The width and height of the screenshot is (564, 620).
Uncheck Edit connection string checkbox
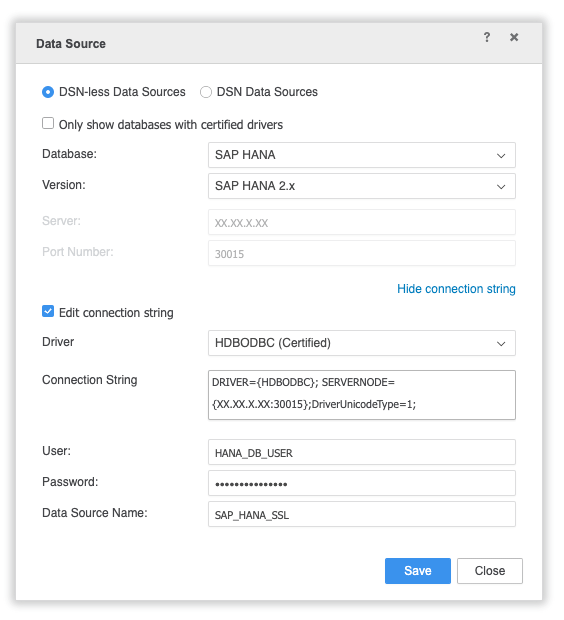coord(48,312)
